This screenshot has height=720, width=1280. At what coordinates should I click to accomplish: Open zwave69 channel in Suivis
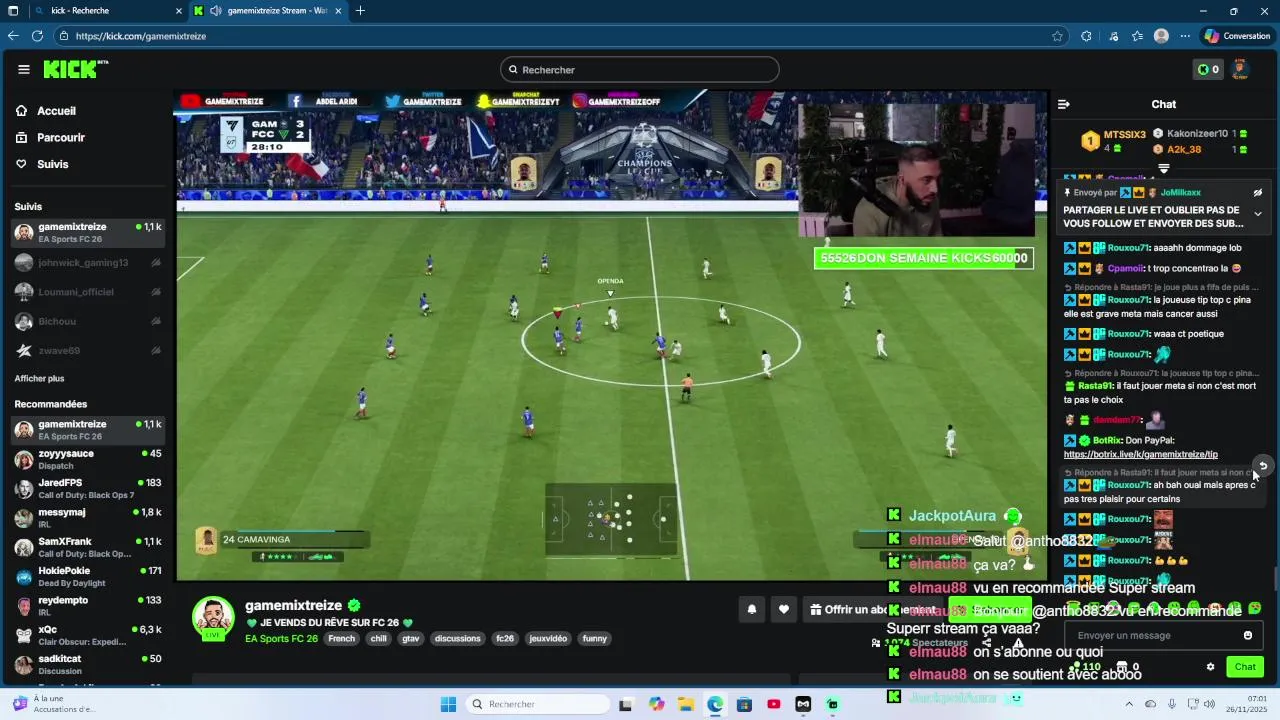[88, 350]
